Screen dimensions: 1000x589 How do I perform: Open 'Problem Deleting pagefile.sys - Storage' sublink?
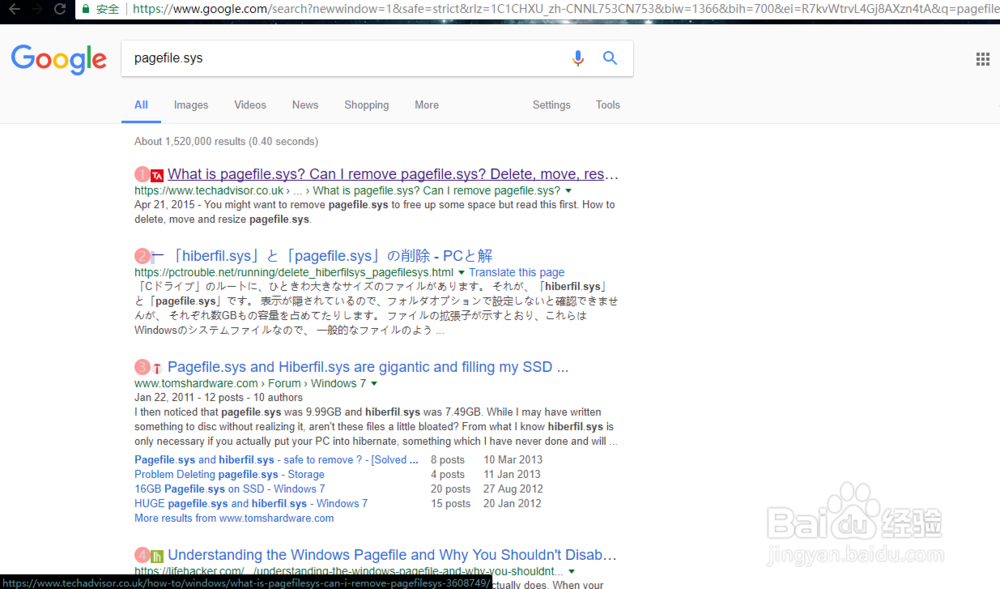[x=230, y=474]
